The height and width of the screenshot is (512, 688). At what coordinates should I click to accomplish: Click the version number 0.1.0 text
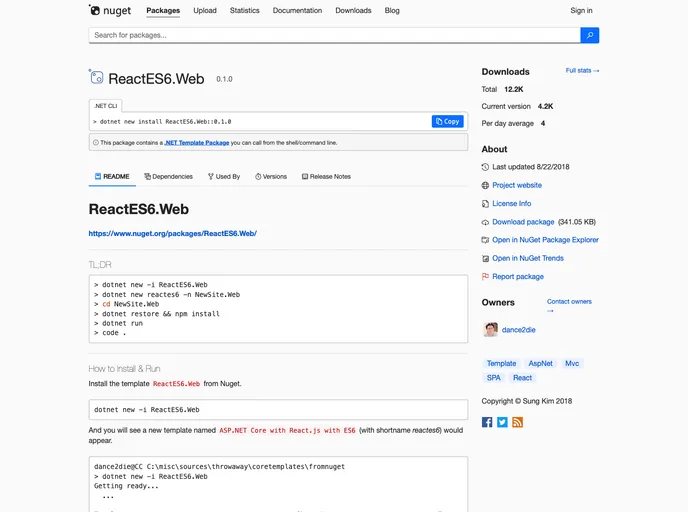pos(224,79)
